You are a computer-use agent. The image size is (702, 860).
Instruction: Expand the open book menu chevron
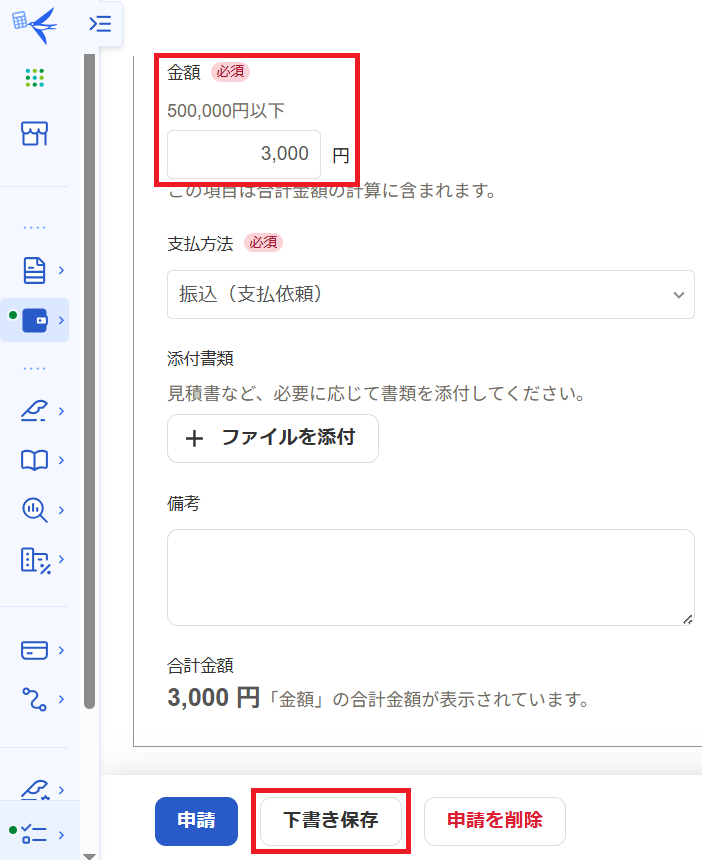point(61,460)
